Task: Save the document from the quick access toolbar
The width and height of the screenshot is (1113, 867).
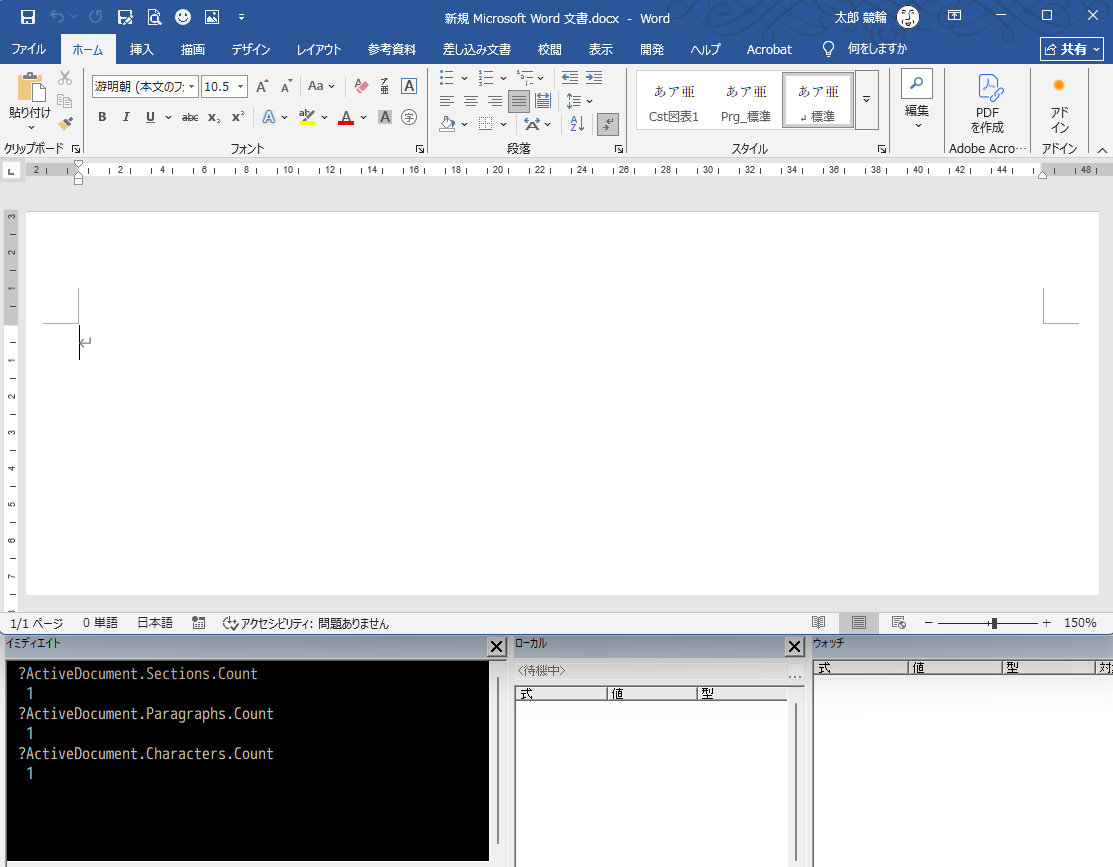Action: [28, 17]
